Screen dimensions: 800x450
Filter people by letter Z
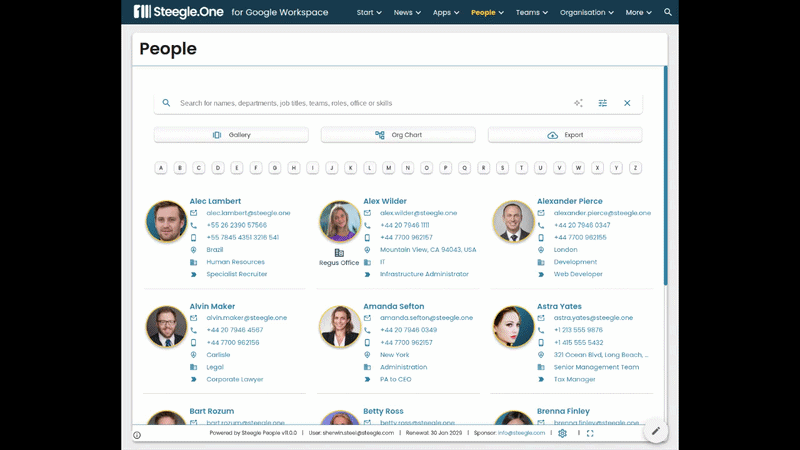(635, 167)
